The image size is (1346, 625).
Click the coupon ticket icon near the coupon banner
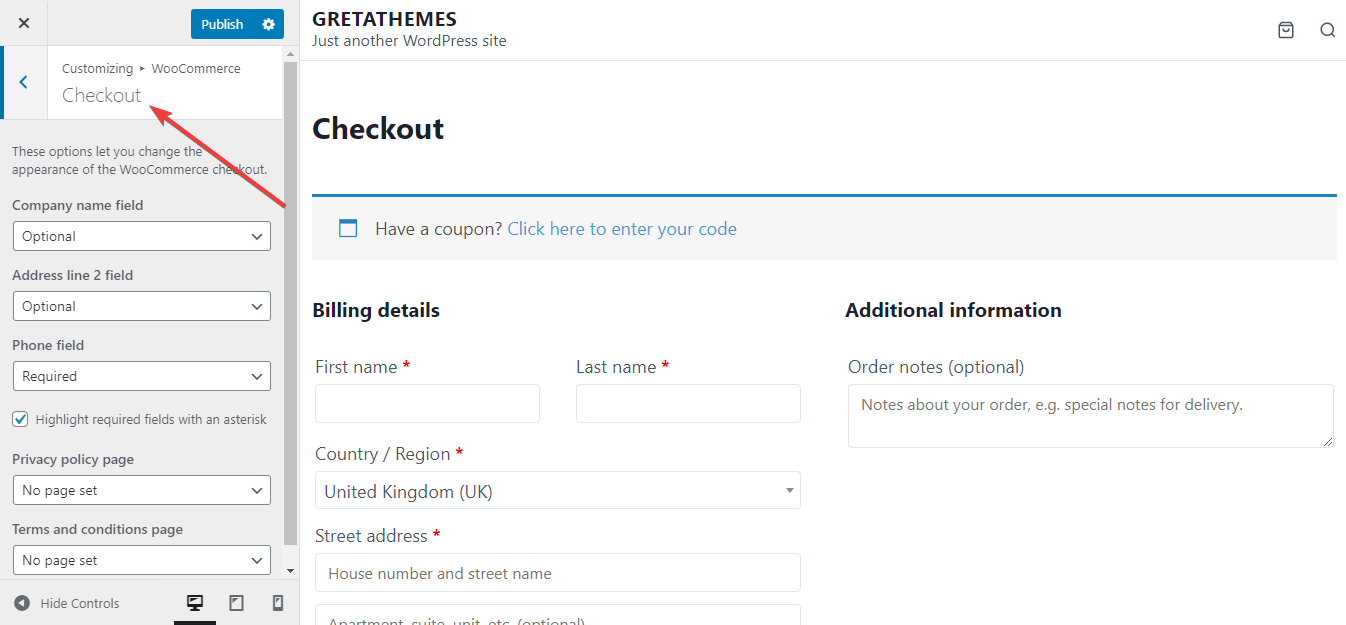(348, 228)
